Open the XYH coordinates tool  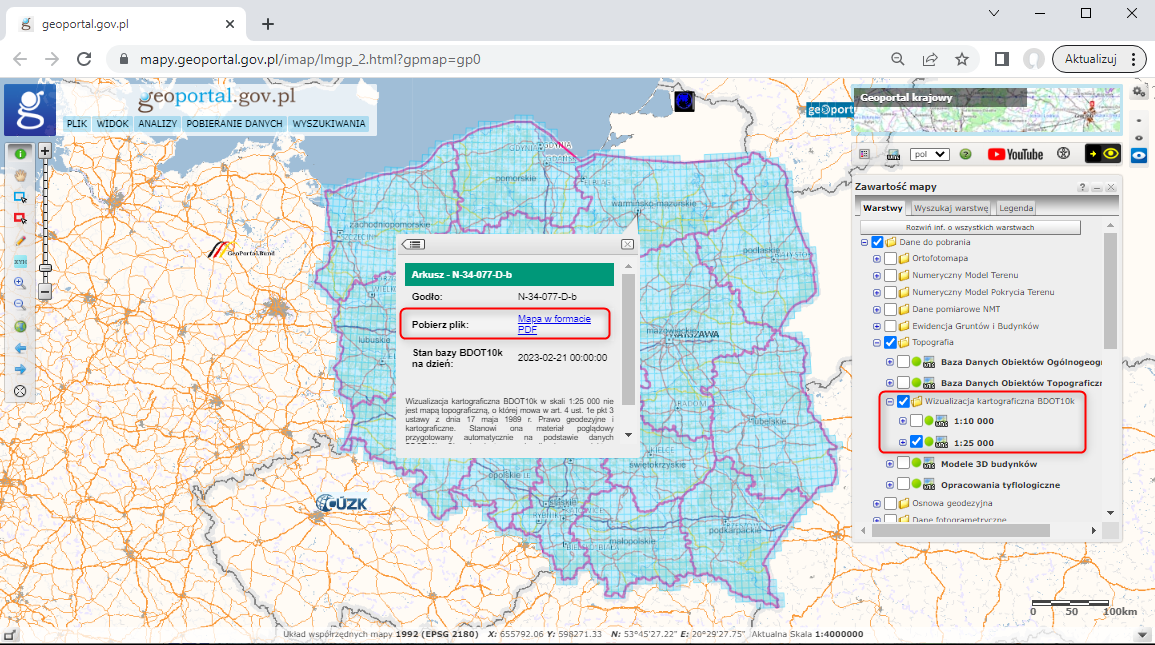pos(20,261)
